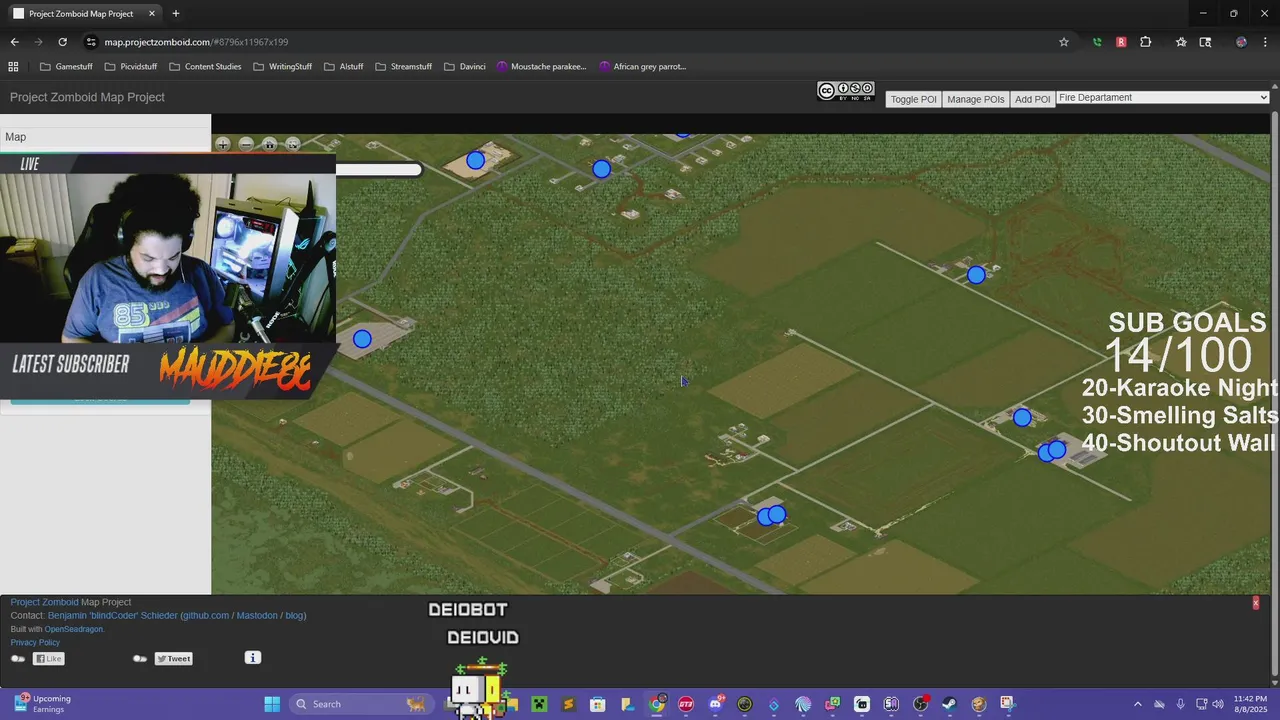Click the Add POI button

coord(1032,99)
